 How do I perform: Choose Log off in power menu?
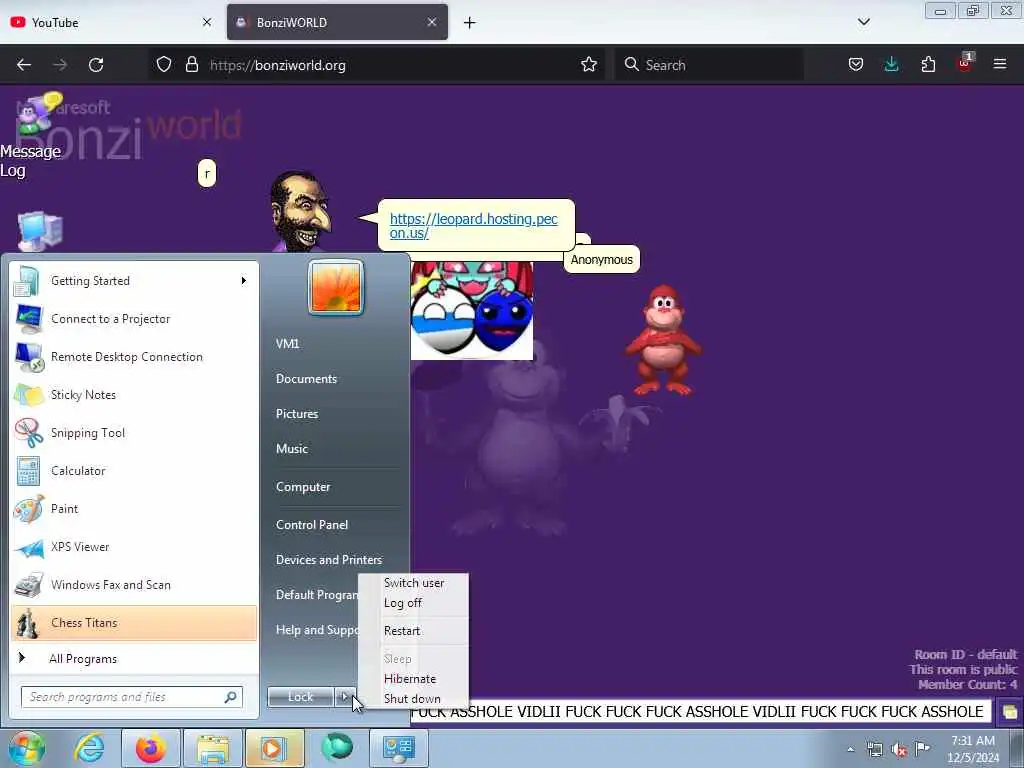(403, 603)
